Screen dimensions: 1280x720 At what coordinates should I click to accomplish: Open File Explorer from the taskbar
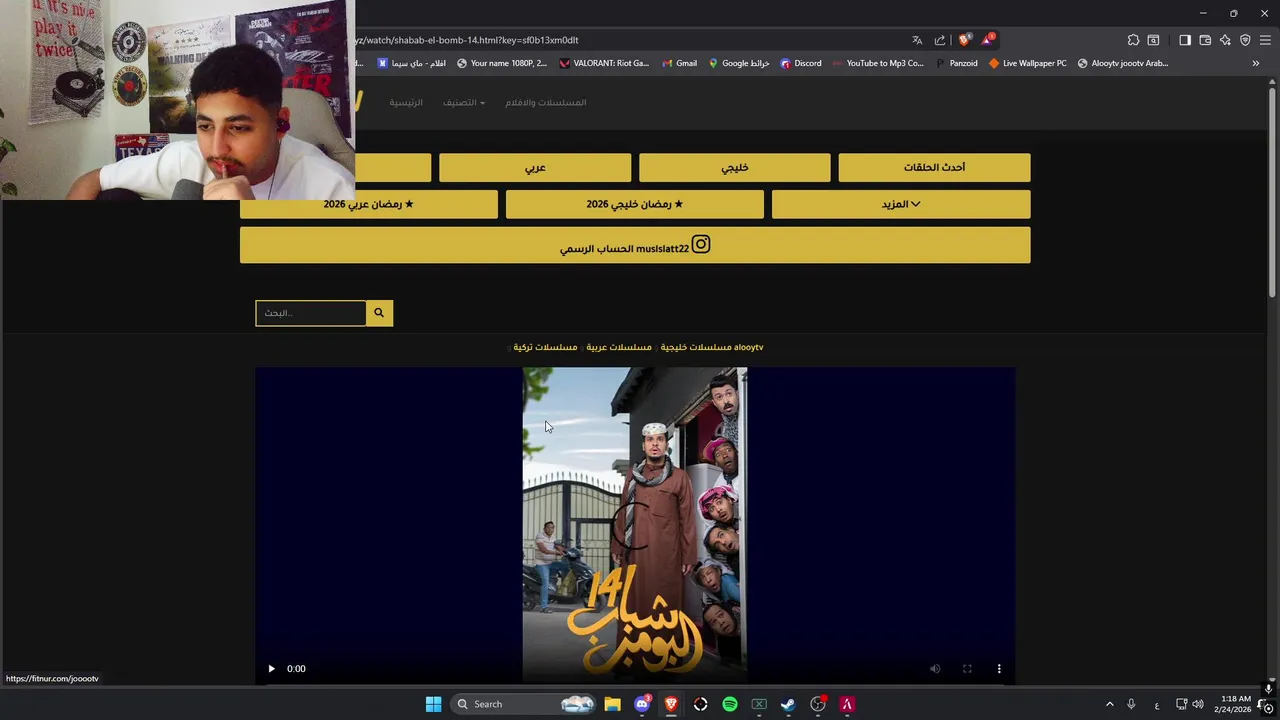coord(613,704)
